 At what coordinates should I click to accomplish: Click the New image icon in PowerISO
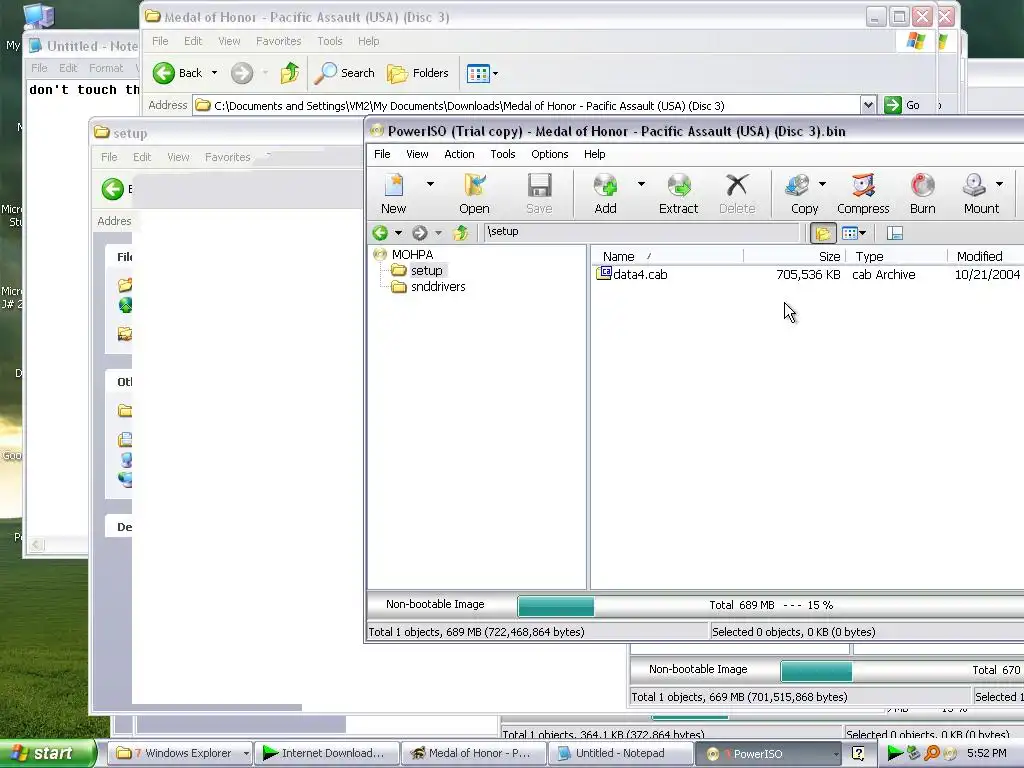[x=394, y=193]
